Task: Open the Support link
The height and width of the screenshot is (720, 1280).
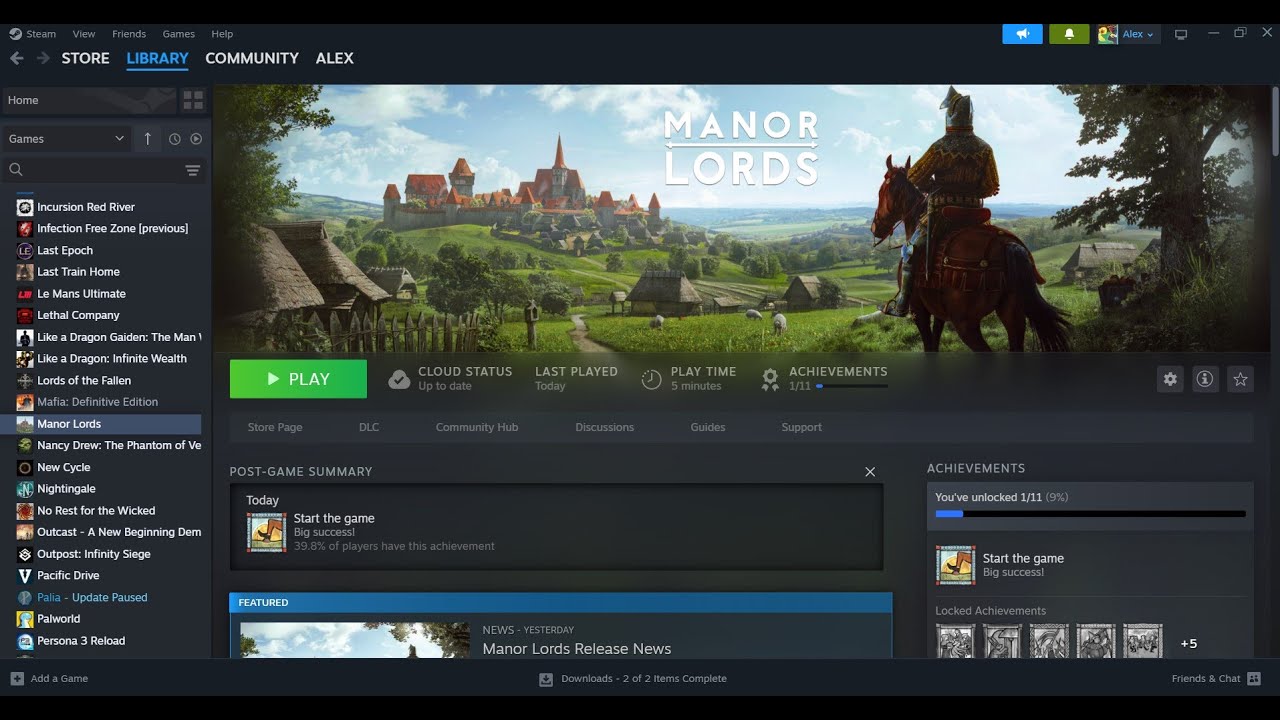Action: (x=801, y=427)
